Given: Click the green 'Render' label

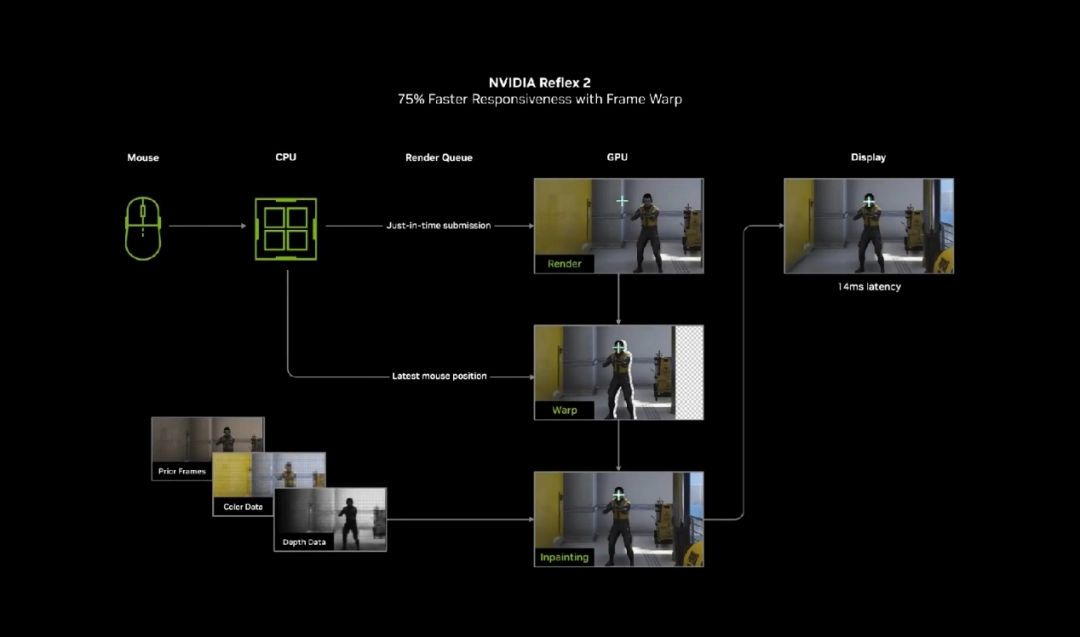Looking at the screenshot, I should point(564,264).
